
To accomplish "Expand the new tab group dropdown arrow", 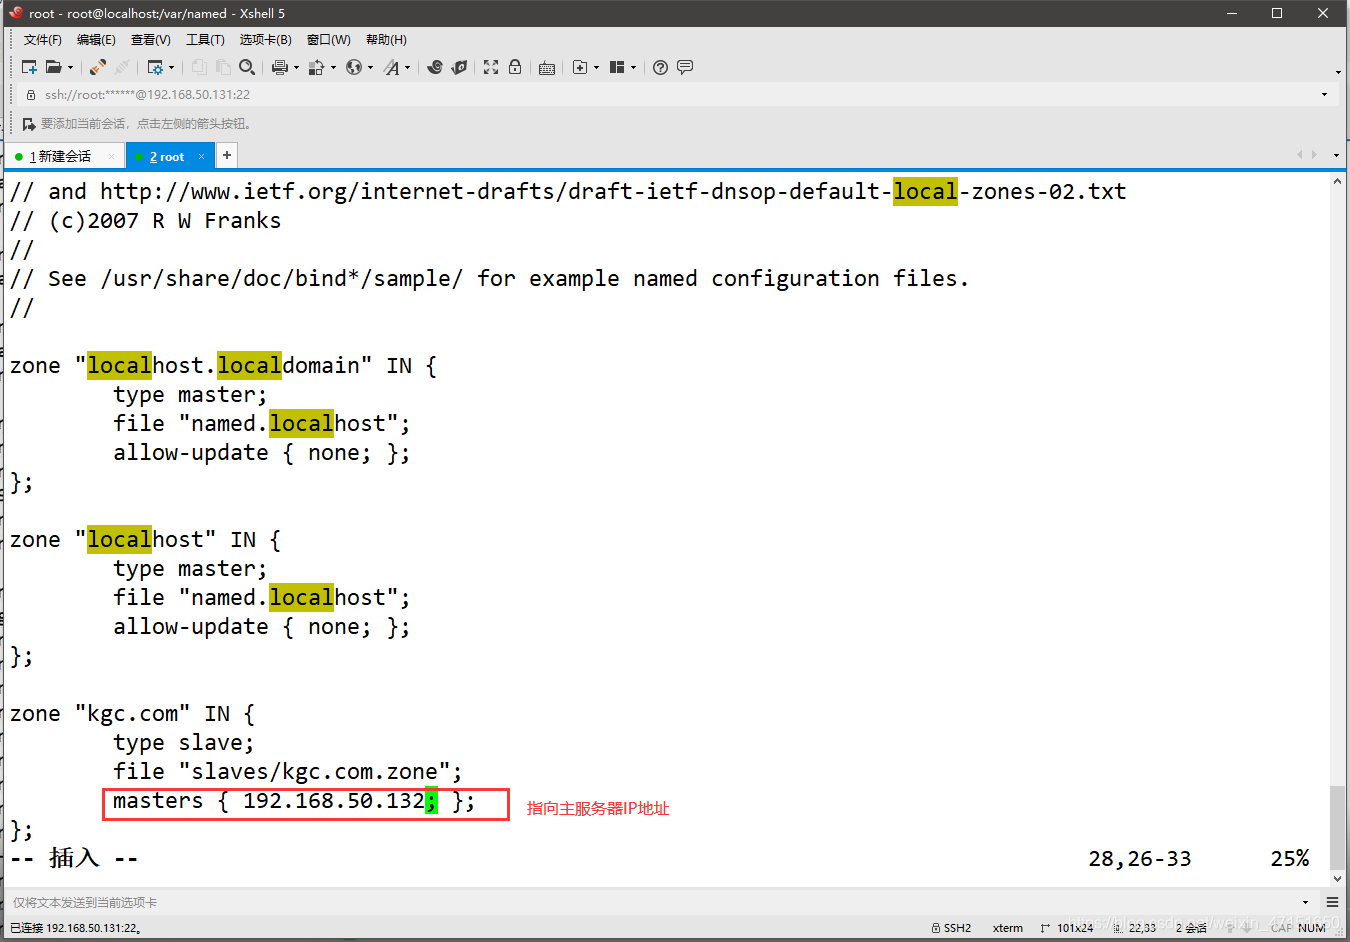I will pos(596,67).
